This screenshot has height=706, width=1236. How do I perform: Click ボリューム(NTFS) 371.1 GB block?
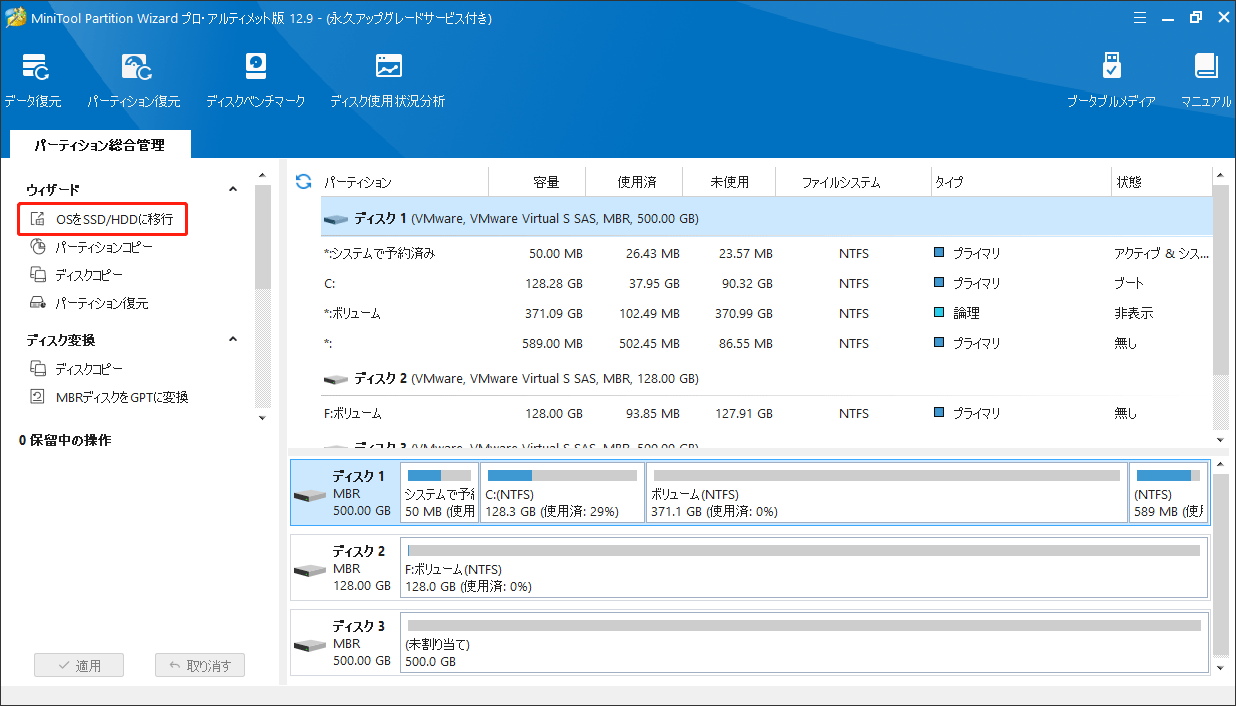[887, 492]
